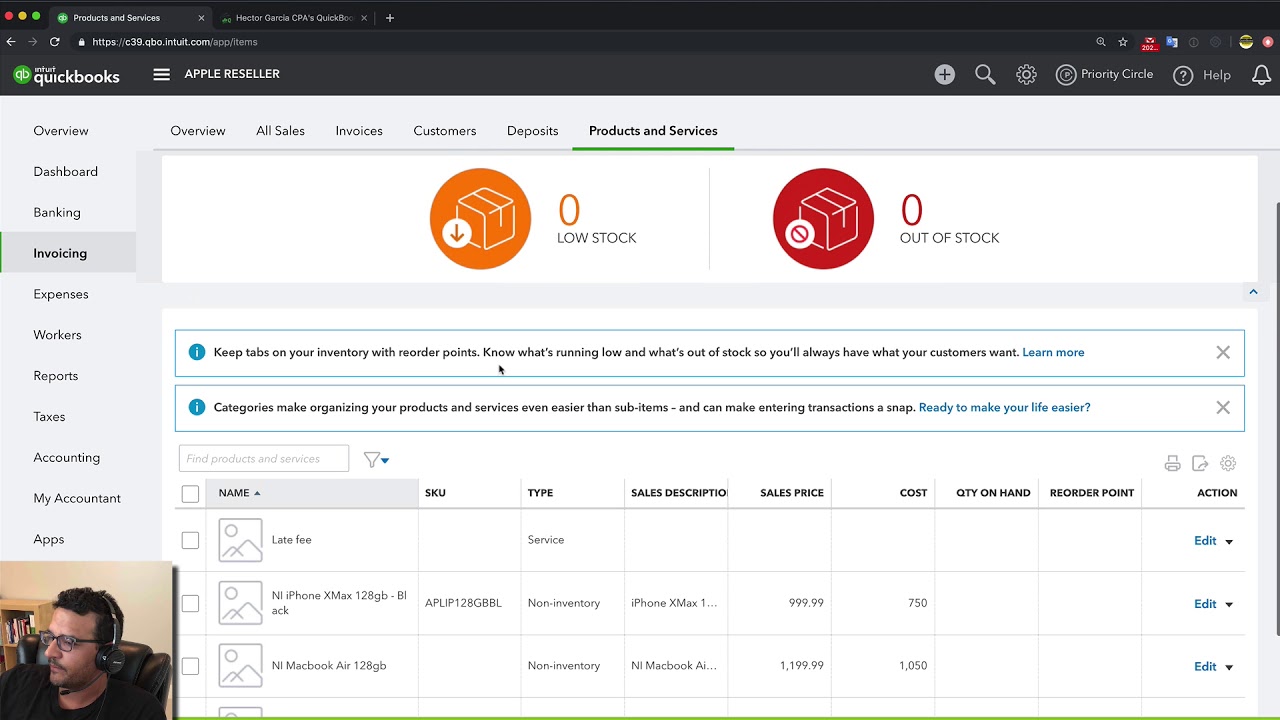
Task: Open table column settings gear
Action: pyautogui.click(x=1228, y=464)
